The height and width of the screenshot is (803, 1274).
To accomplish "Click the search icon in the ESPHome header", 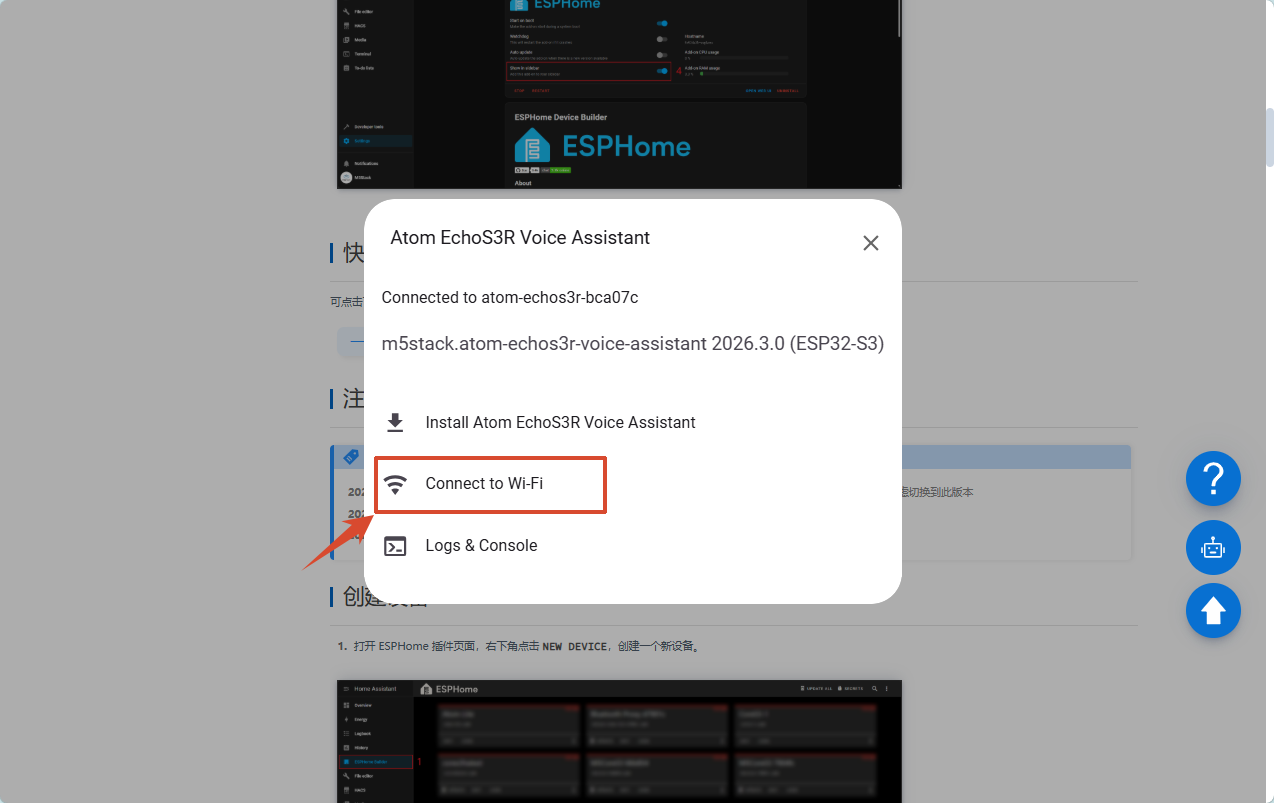I will (x=875, y=689).
